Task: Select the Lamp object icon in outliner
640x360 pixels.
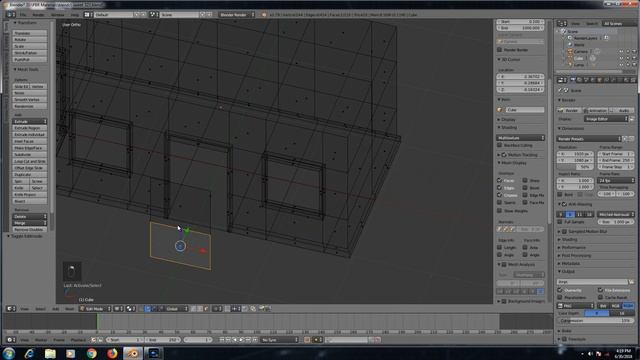Action: (x=570, y=64)
